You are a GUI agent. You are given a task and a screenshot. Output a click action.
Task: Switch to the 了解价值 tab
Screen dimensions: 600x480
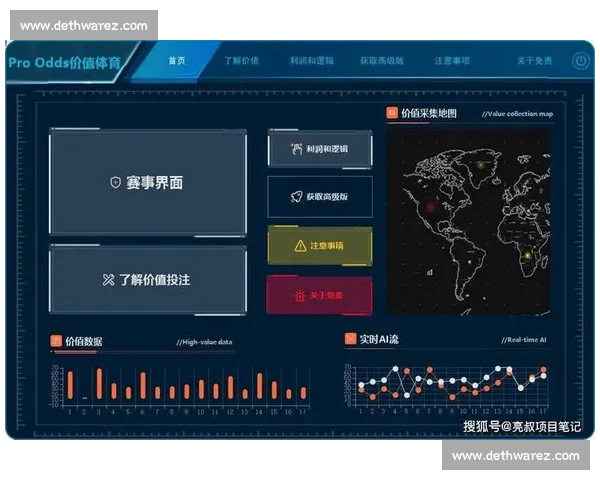tap(241, 60)
